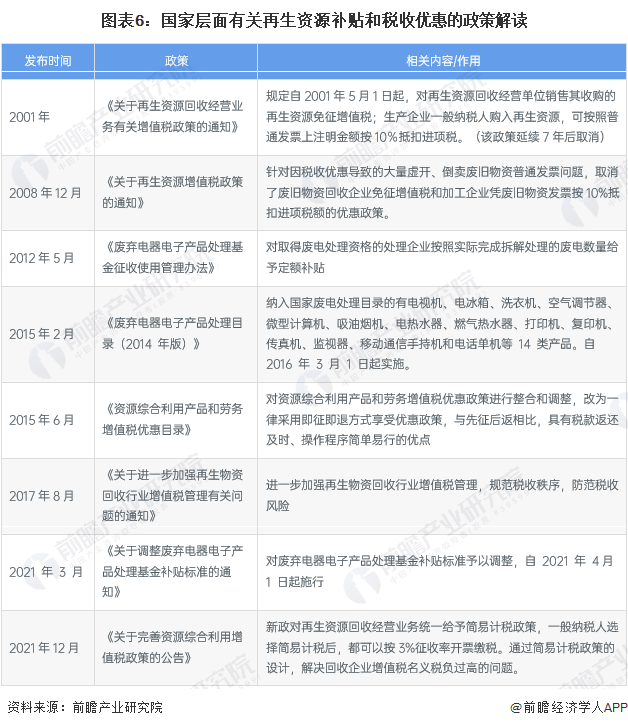Click the chart title 图表6 heading

pos(314,21)
